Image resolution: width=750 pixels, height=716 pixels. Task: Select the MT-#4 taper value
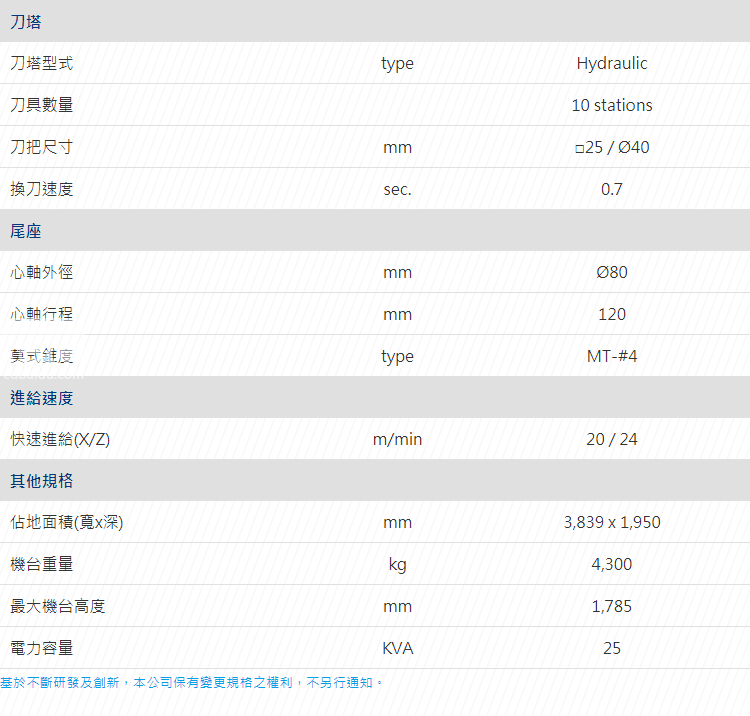611,356
